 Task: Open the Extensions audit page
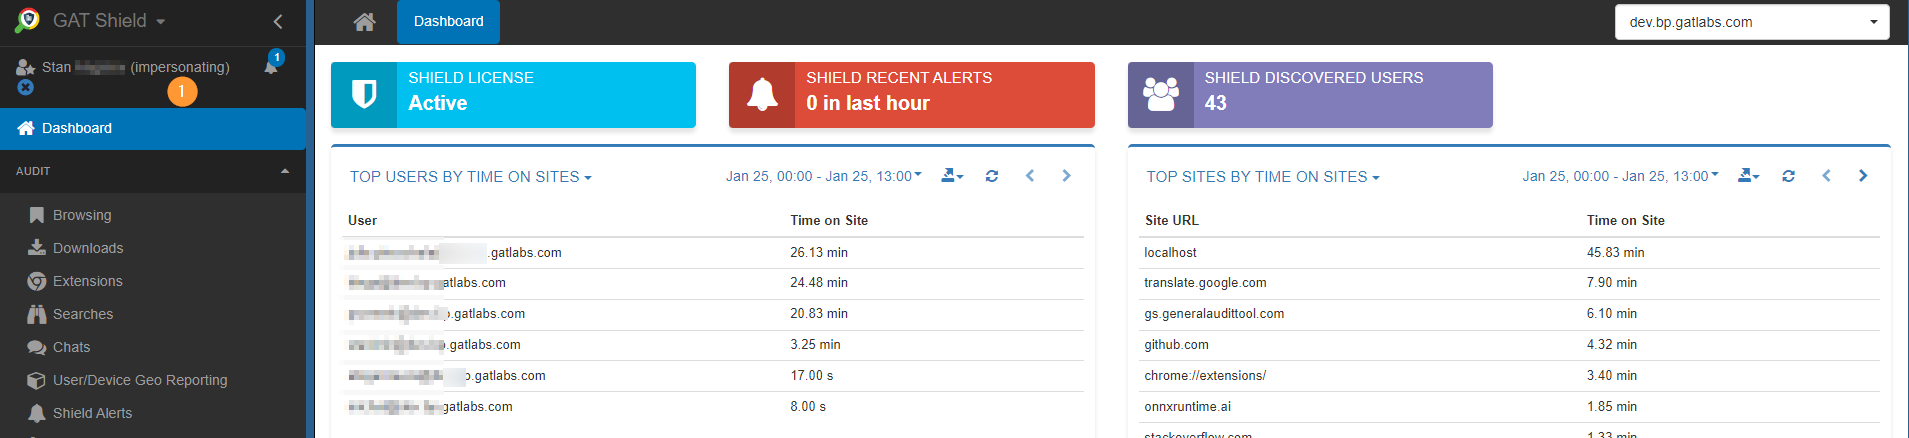point(88,281)
